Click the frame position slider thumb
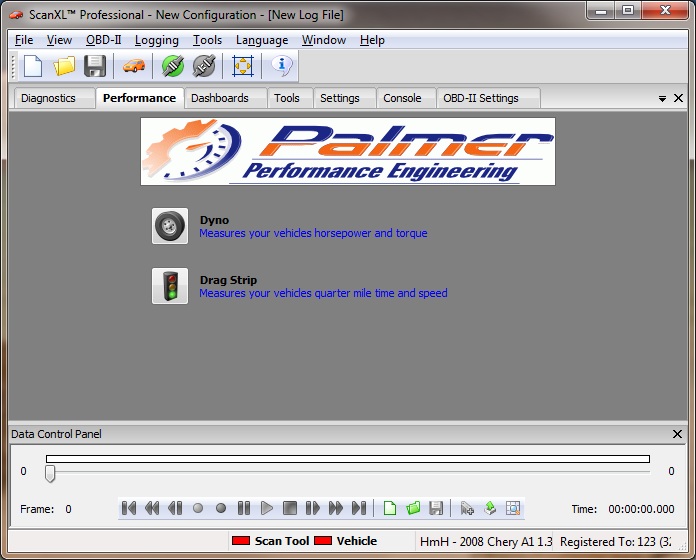The height and width of the screenshot is (560, 696). (50, 473)
